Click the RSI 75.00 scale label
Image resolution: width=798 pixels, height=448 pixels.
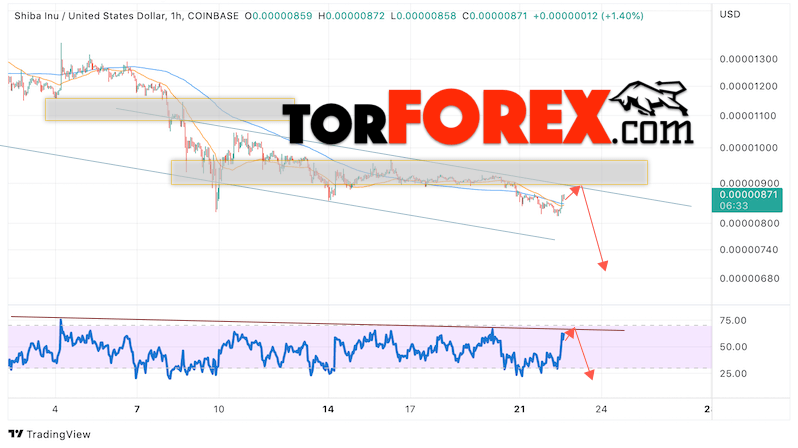point(733,320)
